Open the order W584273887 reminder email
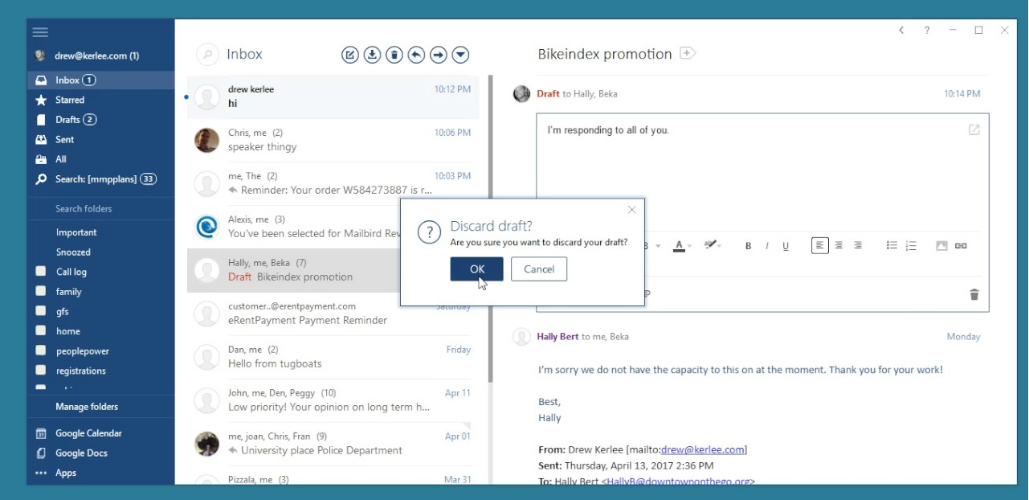This screenshot has width=1029, height=500. [x=333, y=183]
